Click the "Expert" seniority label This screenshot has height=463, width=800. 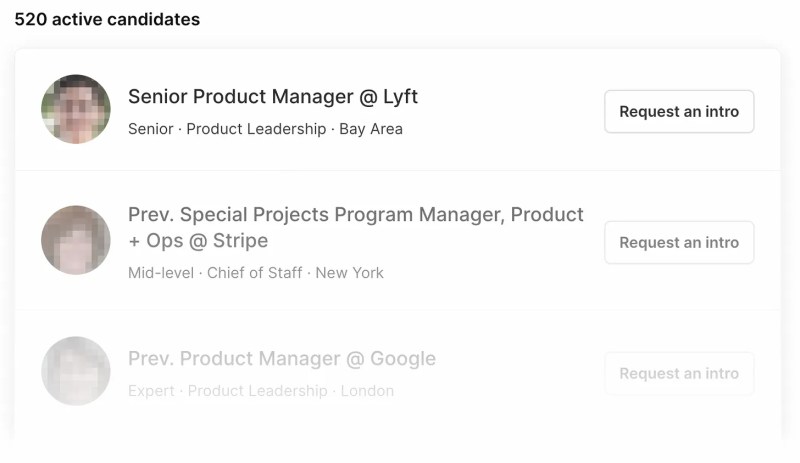click(151, 391)
